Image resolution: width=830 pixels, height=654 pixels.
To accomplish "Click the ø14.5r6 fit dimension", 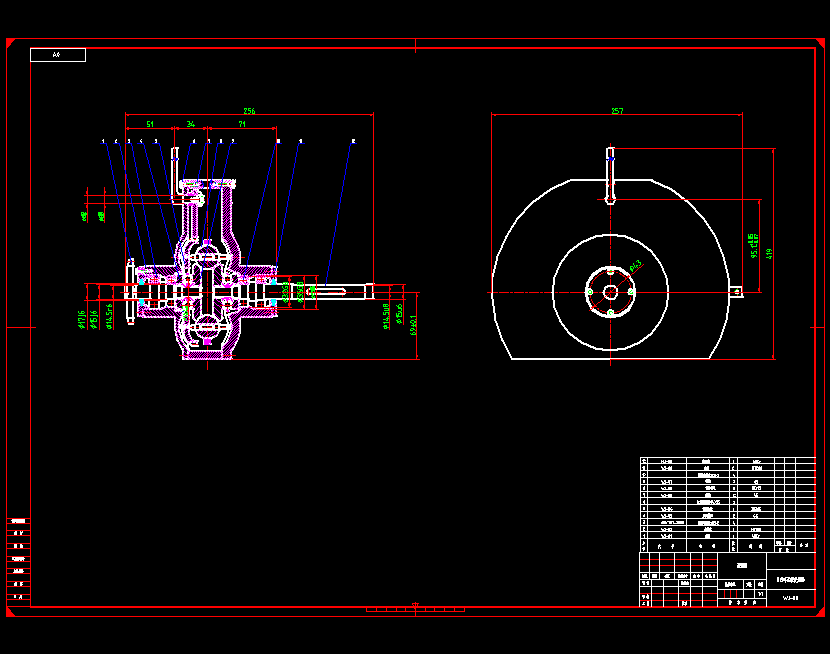I will click(x=109, y=316).
